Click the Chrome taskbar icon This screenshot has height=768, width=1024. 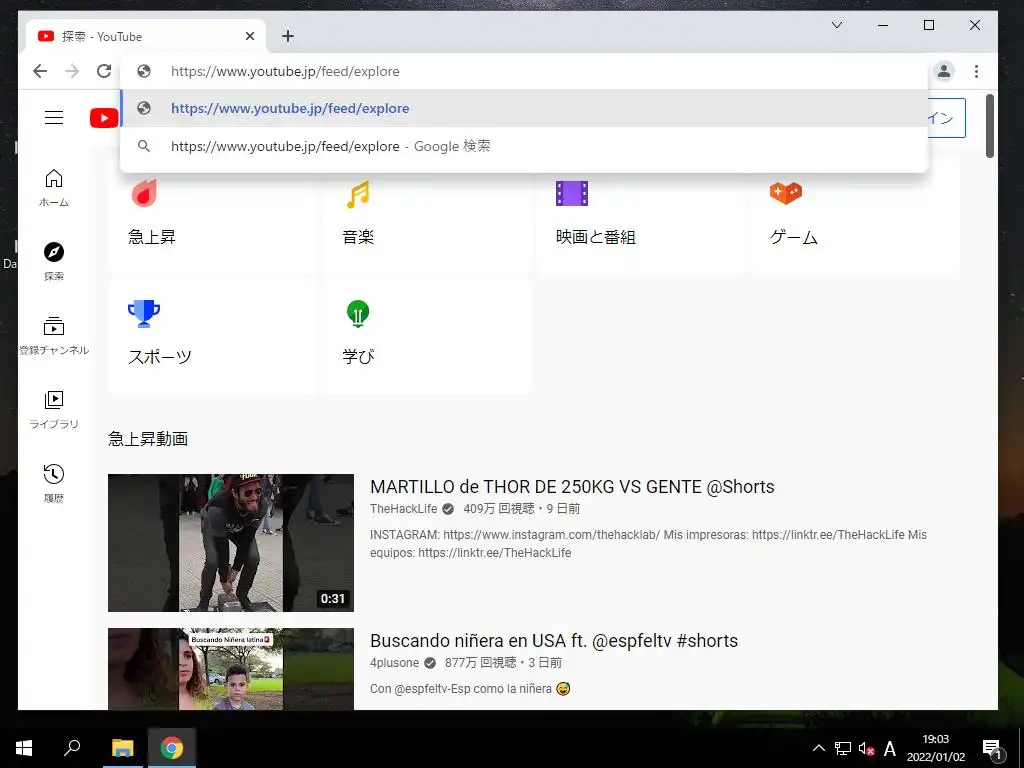172,748
